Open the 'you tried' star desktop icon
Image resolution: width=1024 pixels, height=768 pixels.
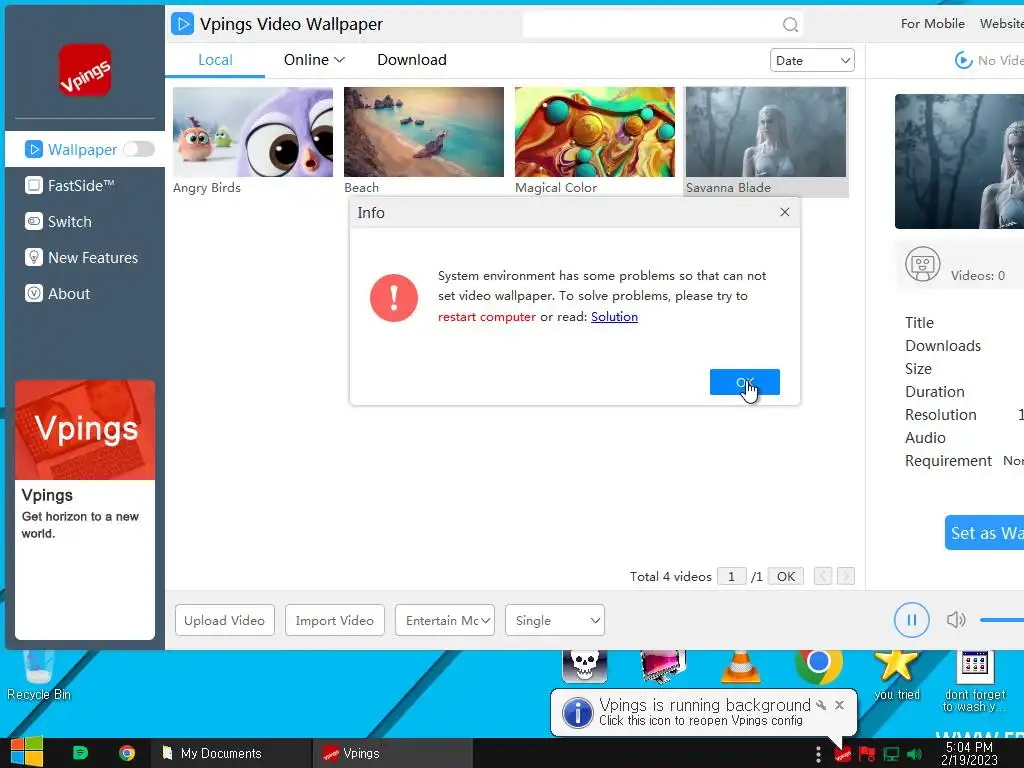pos(897,675)
